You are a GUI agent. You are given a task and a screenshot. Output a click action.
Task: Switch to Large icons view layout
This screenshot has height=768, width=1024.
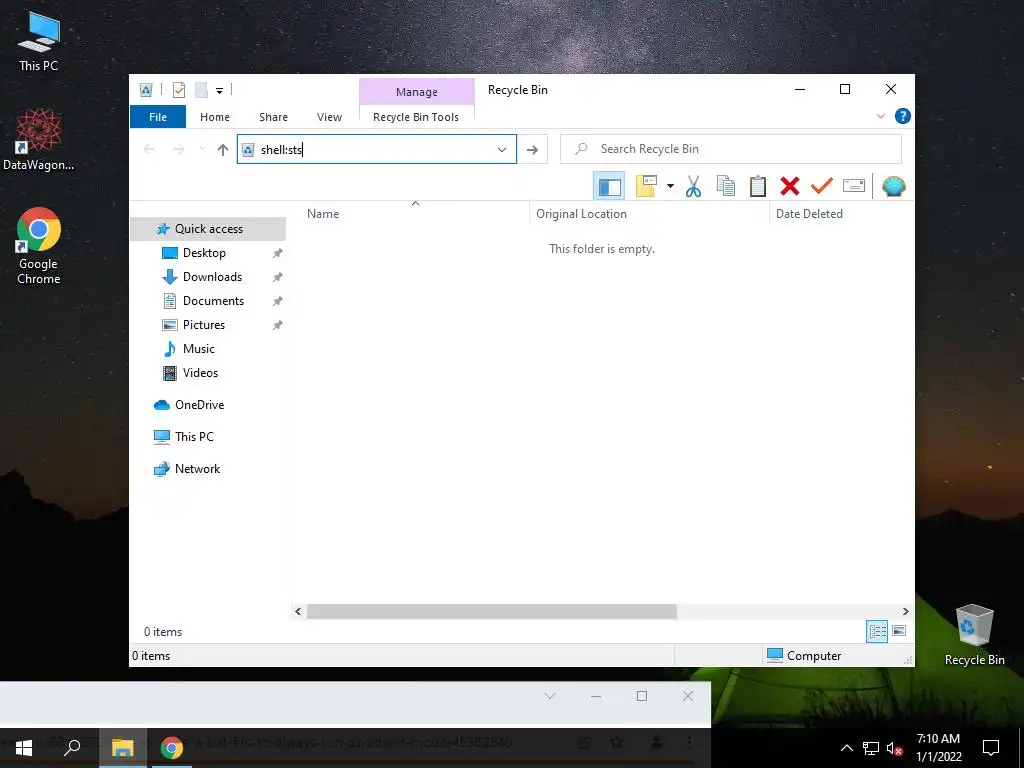pyautogui.click(x=899, y=631)
